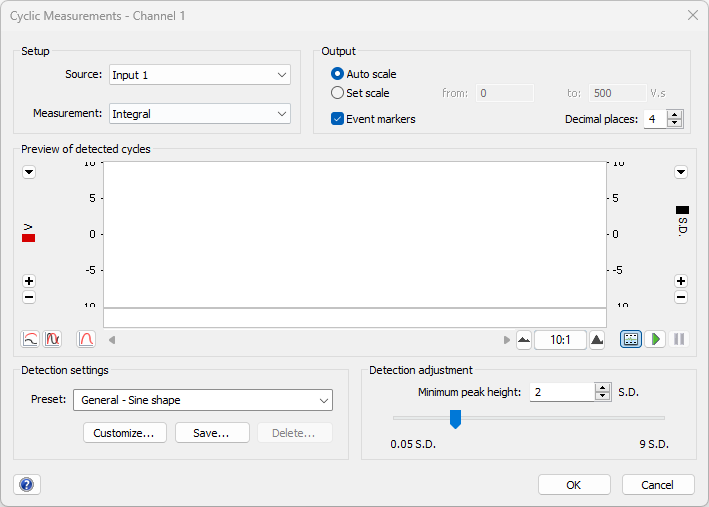This screenshot has height=507, width=709.
Task: Click the right S.D. axis minus button
Action: tap(681, 297)
